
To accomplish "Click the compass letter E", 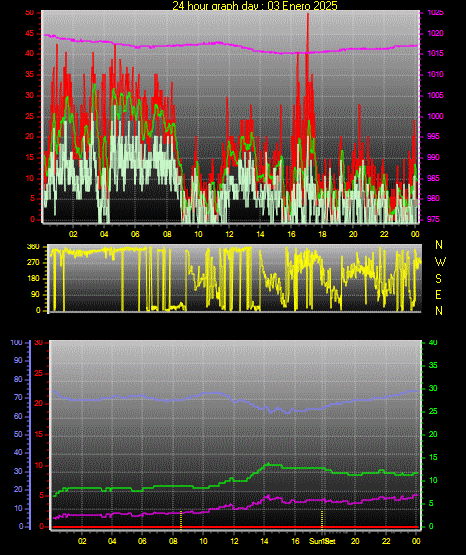I will click(x=438, y=294).
